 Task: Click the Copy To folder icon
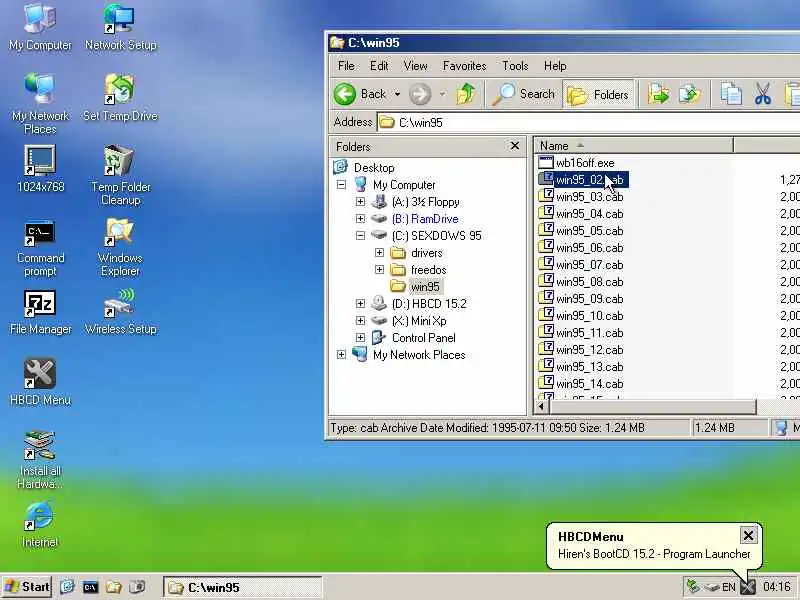click(x=690, y=94)
